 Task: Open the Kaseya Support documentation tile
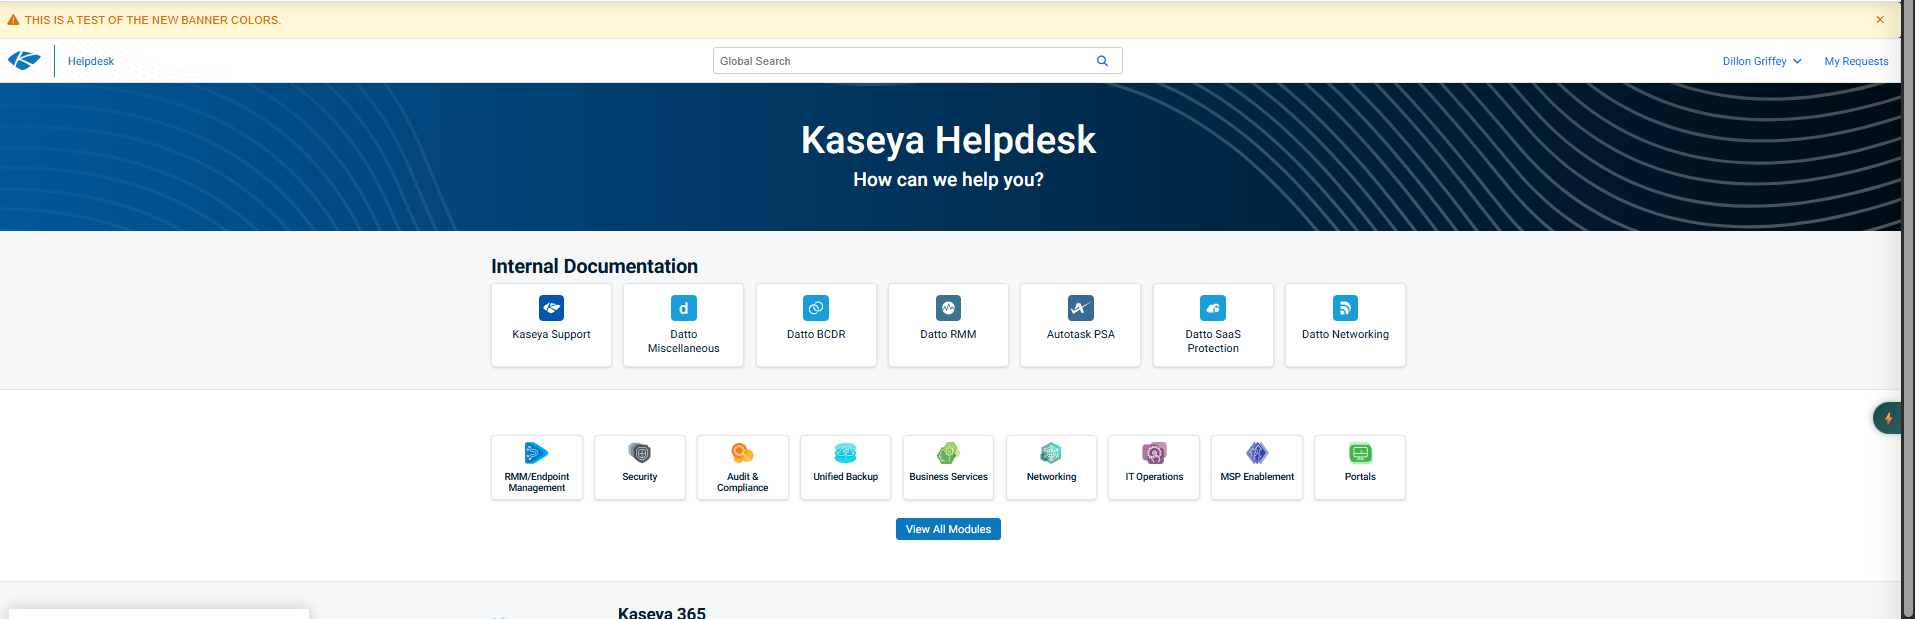(x=551, y=325)
